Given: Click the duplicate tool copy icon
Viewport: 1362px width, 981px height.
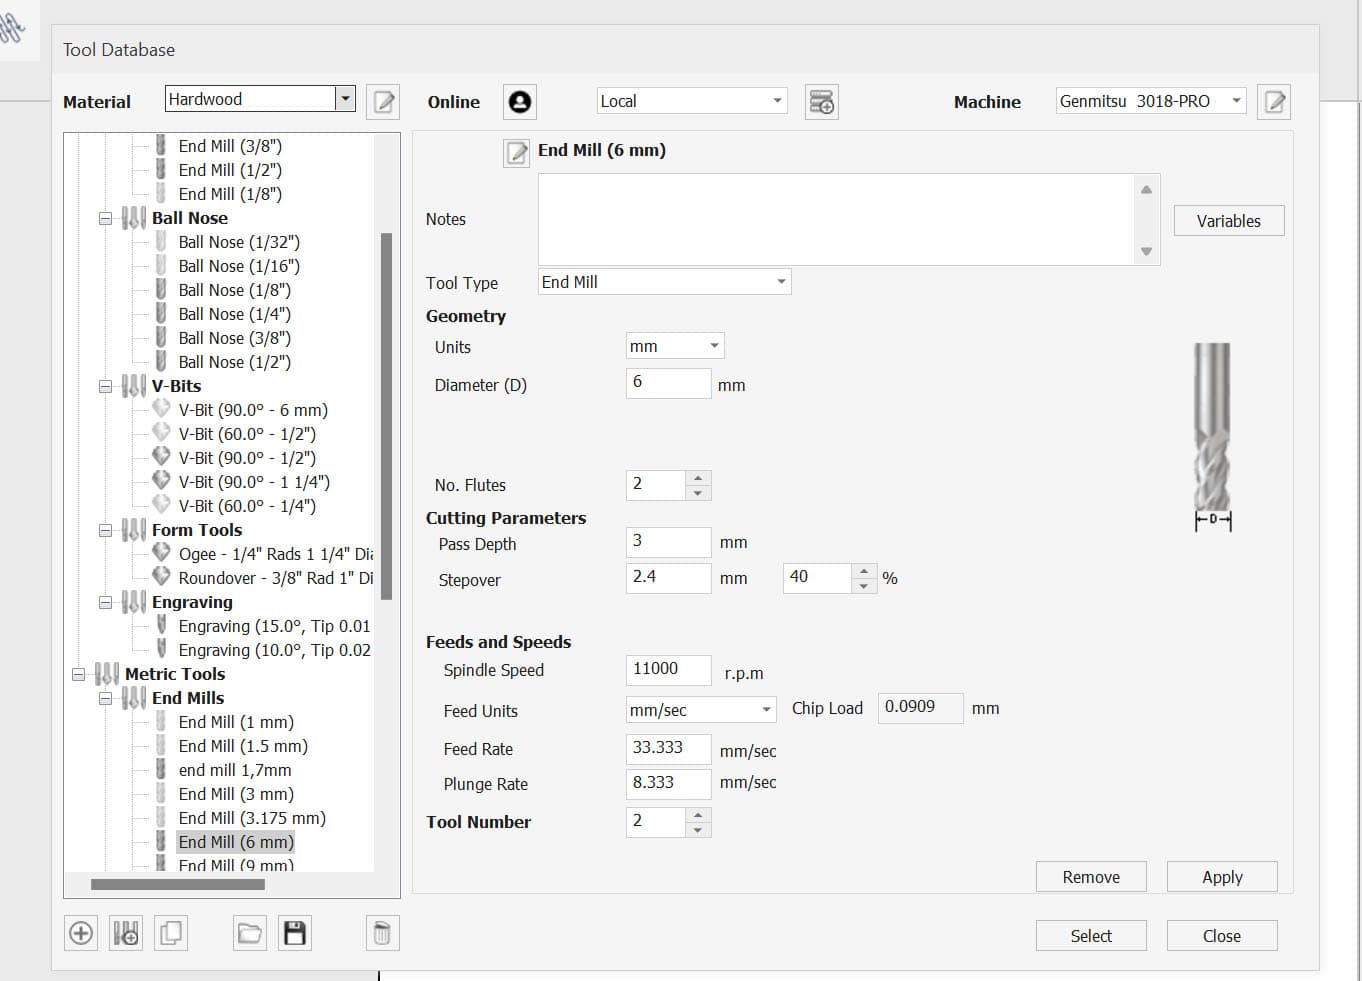Looking at the screenshot, I should [x=171, y=933].
